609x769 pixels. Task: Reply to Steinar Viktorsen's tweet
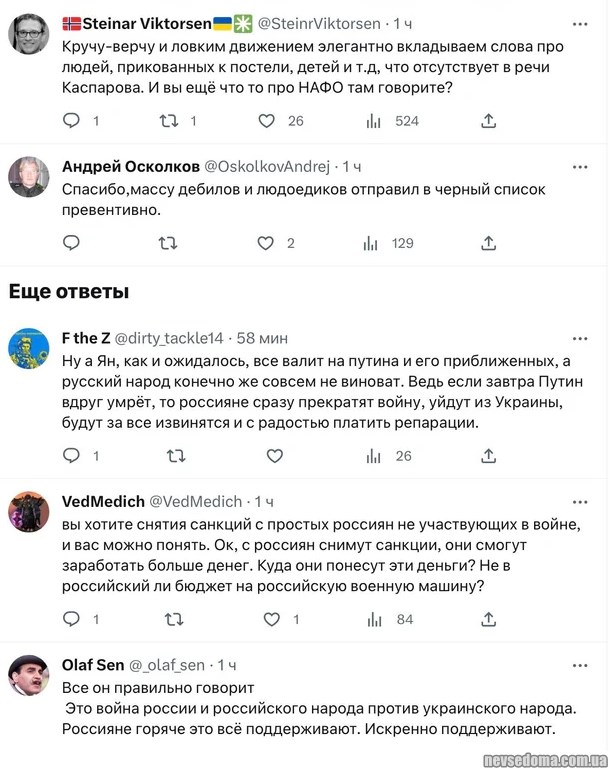[72, 121]
